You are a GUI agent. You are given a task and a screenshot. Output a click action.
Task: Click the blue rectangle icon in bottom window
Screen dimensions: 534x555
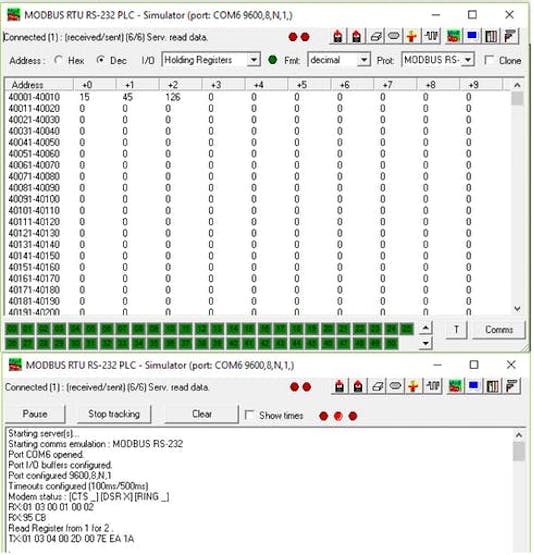coord(473,386)
